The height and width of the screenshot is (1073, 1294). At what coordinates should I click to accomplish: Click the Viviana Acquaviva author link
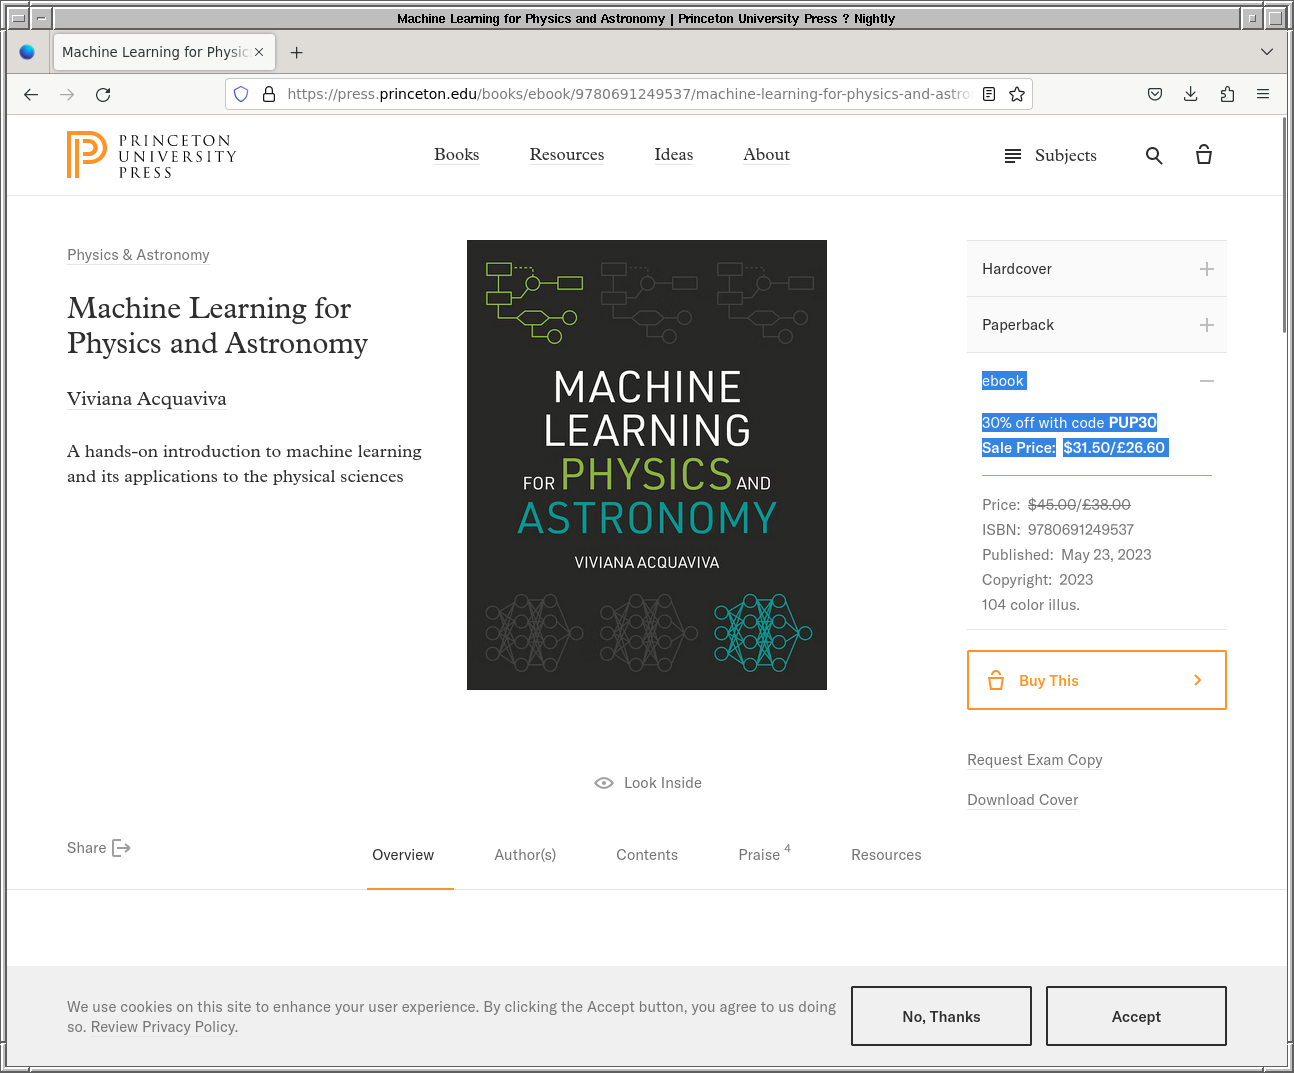pyautogui.click(x=147, y=399)
